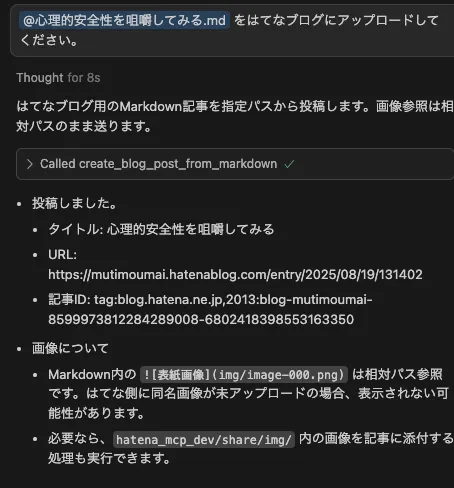Click inside the user message box text "ください。"
454x488 pixels.
pyautogui.click(x=49, y=41)
